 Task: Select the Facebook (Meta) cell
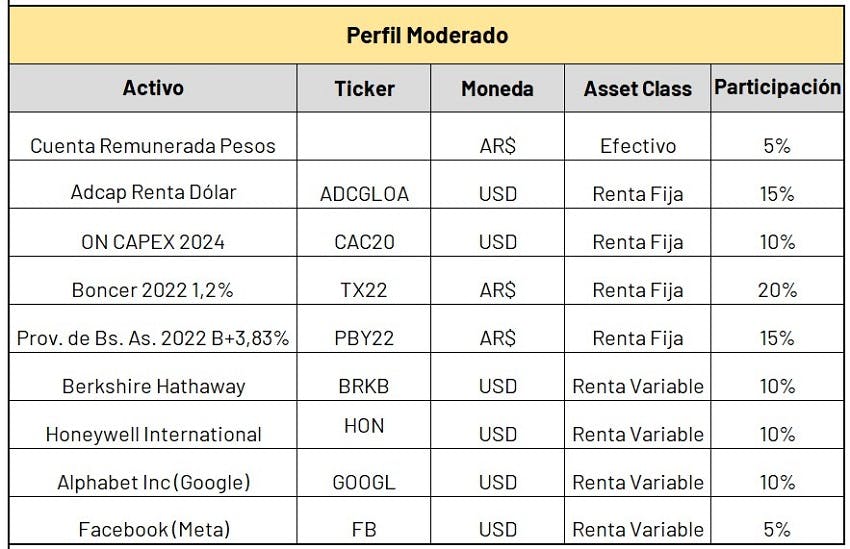[153, 521]
